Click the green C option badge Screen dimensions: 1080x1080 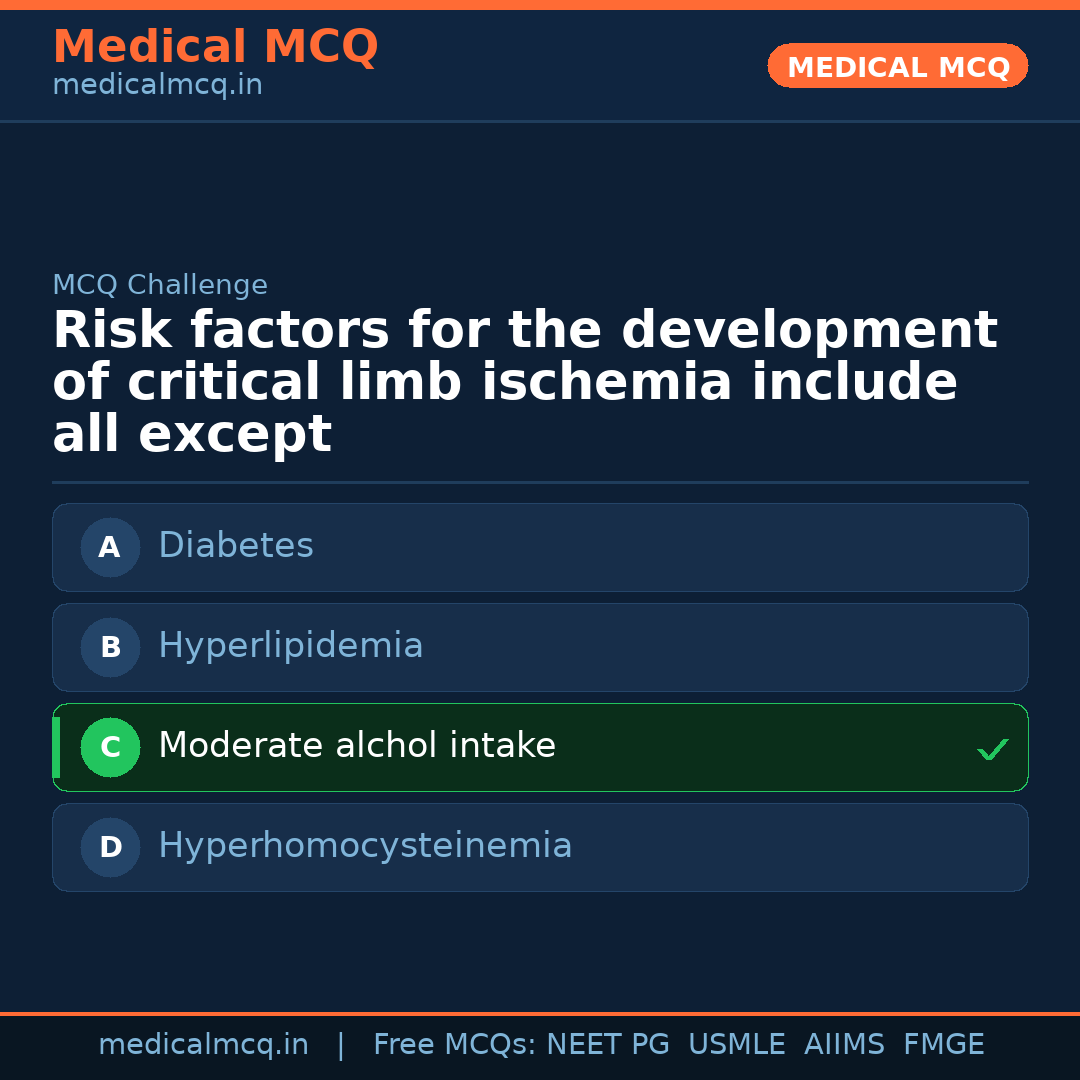(x=110, y=747)
